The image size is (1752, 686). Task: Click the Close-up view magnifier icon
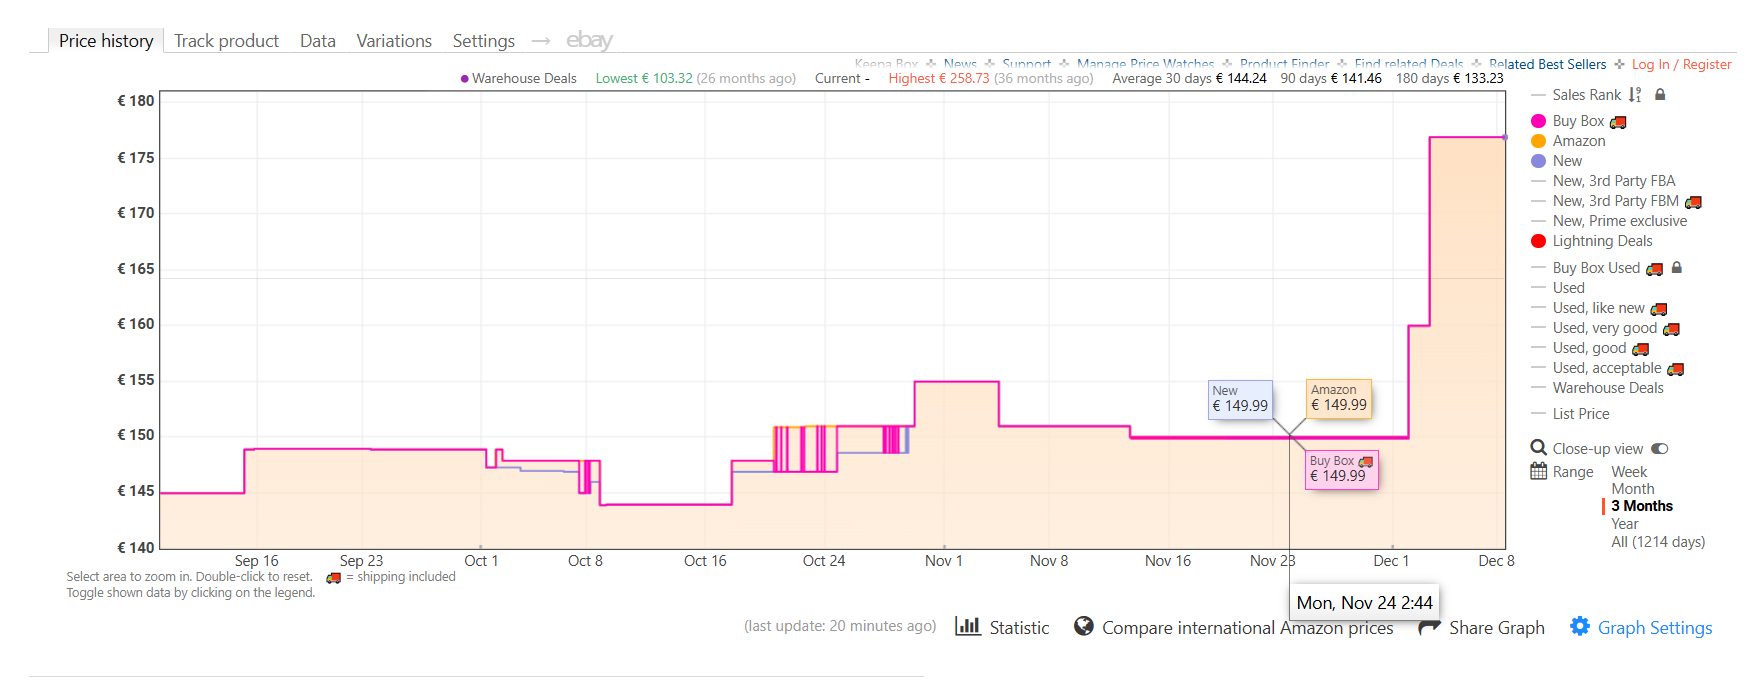(1539, 448)
